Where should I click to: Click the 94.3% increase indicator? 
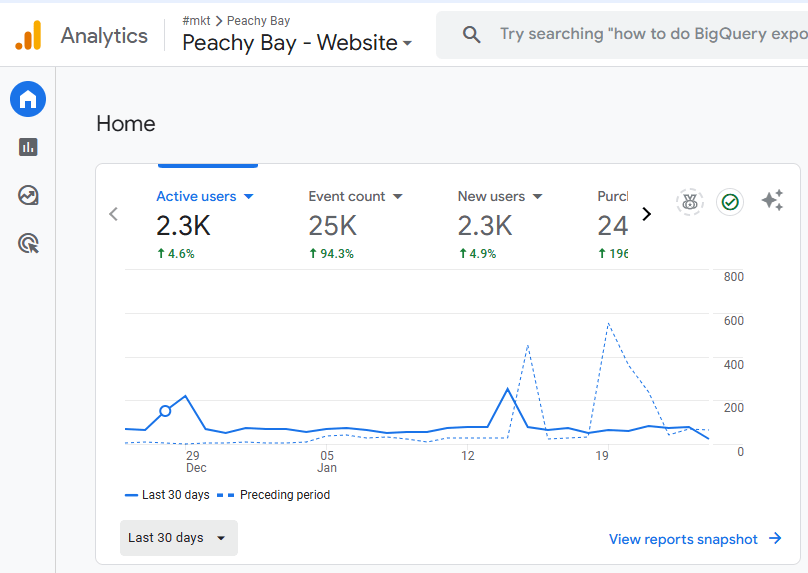(x=331, y=254)
